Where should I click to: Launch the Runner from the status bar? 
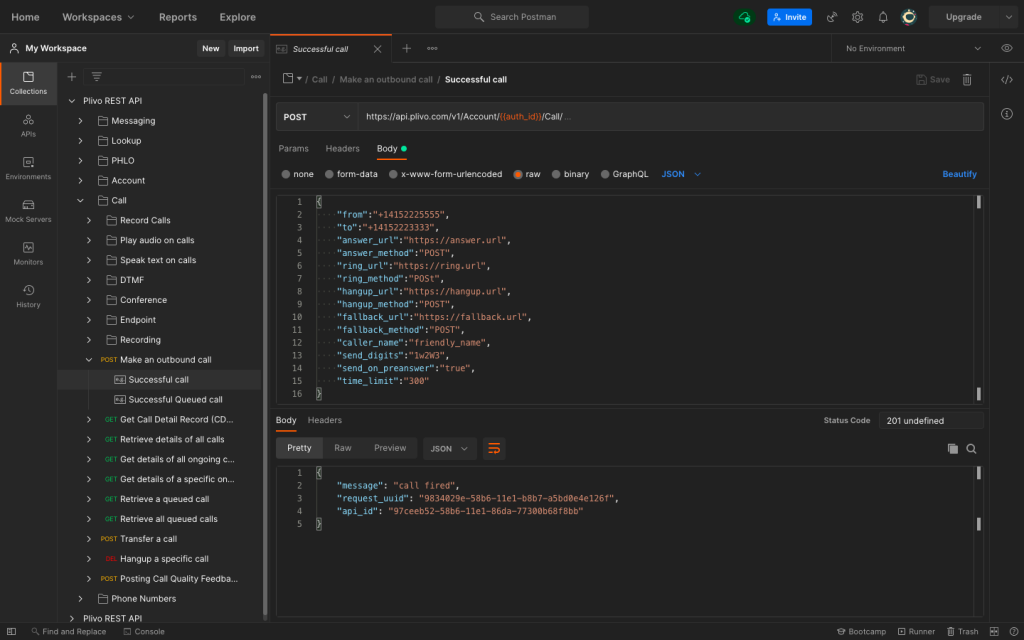tap(916, 631)
